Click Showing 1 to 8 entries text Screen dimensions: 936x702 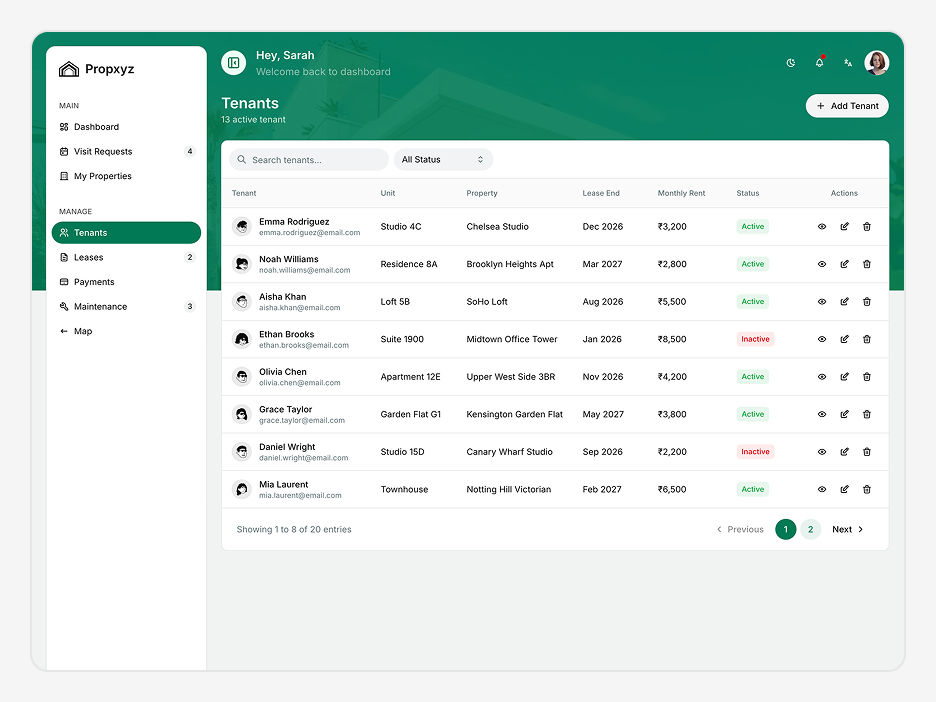(x=294, y=529)
